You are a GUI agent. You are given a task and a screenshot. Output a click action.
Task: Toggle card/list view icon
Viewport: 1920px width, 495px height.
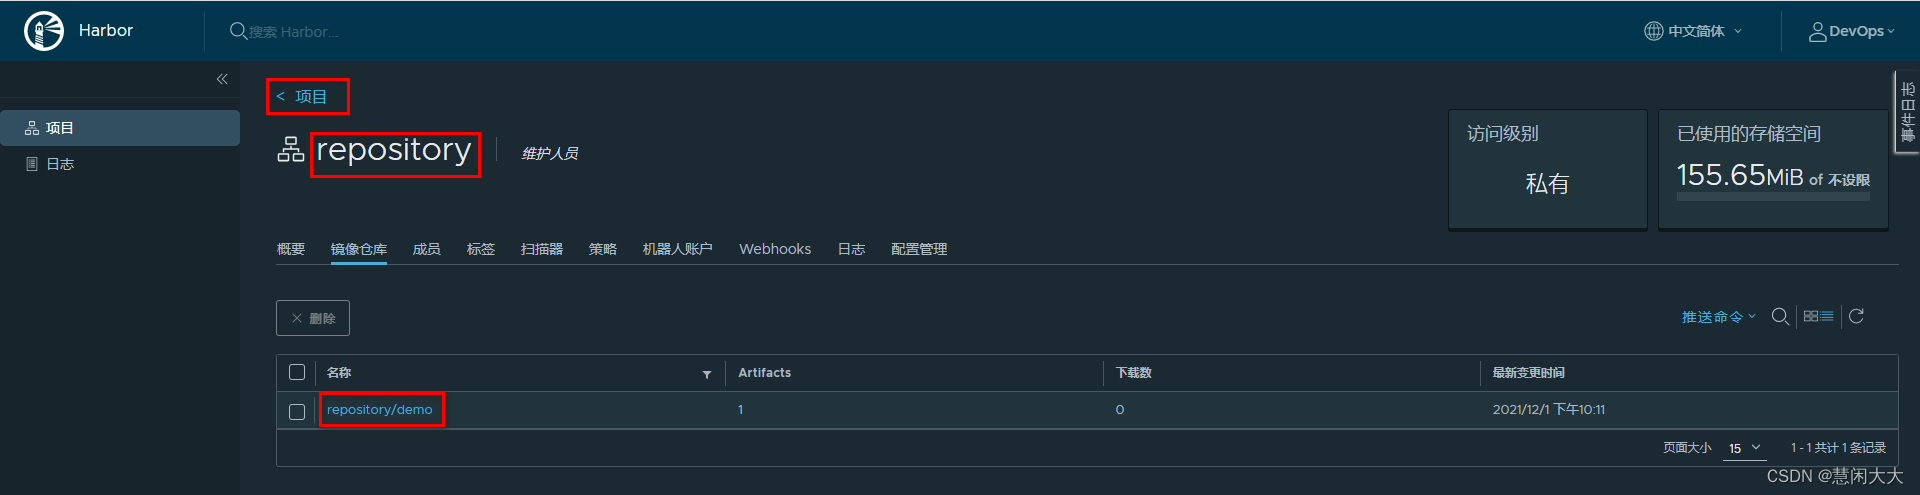click(1819, 316)
